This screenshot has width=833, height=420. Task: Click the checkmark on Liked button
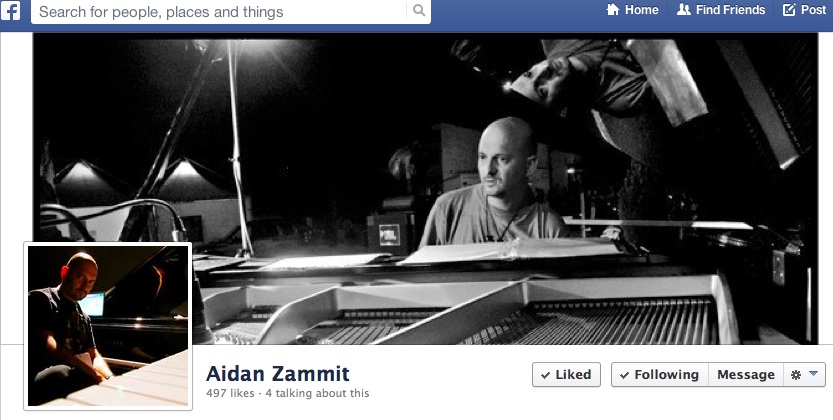coord(546,375)
